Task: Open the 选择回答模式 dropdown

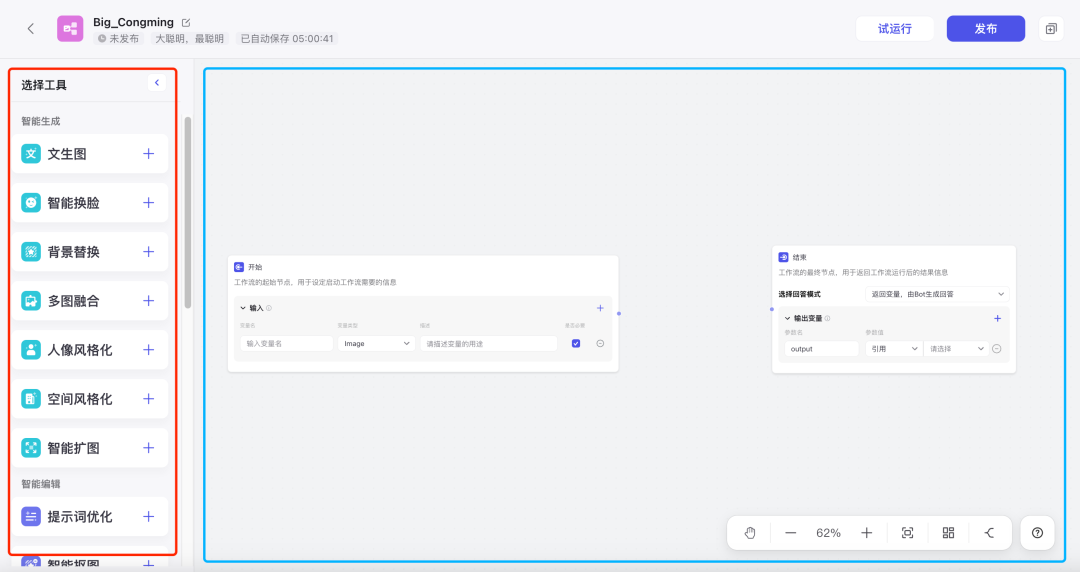Action: pyautogui.click(x=937, y=294)
